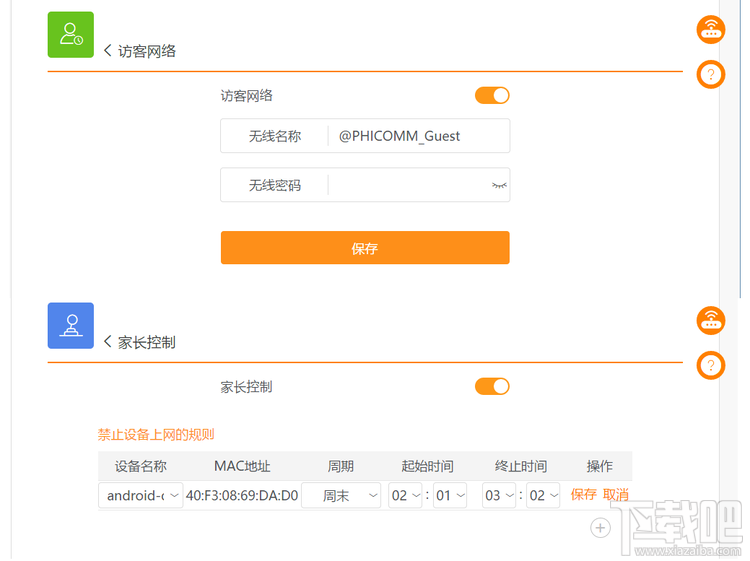Click the 周期 column header
Screen dimensions: 750x561
pyautogui.click(x=341, y=466)
